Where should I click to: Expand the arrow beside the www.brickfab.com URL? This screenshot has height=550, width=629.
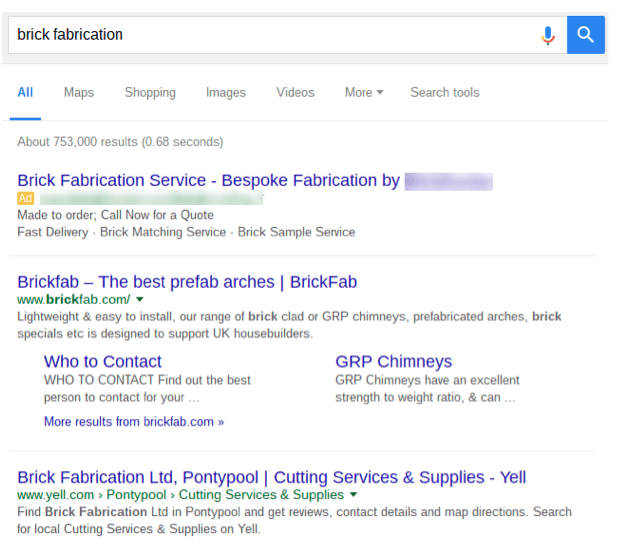[x=140, y=300]
